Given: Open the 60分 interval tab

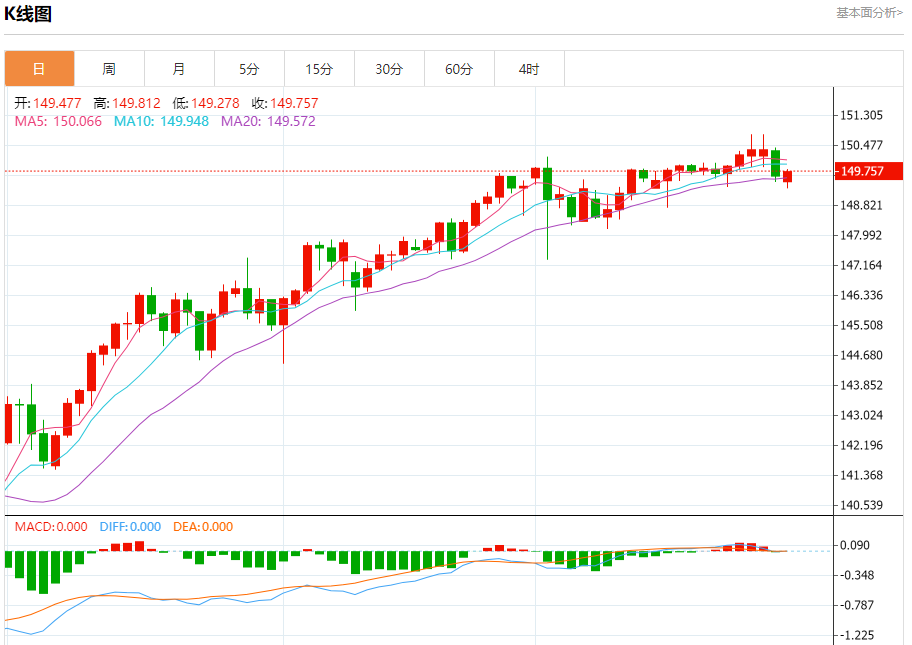Looking at the screenshot, I should [x=459, y=69].
